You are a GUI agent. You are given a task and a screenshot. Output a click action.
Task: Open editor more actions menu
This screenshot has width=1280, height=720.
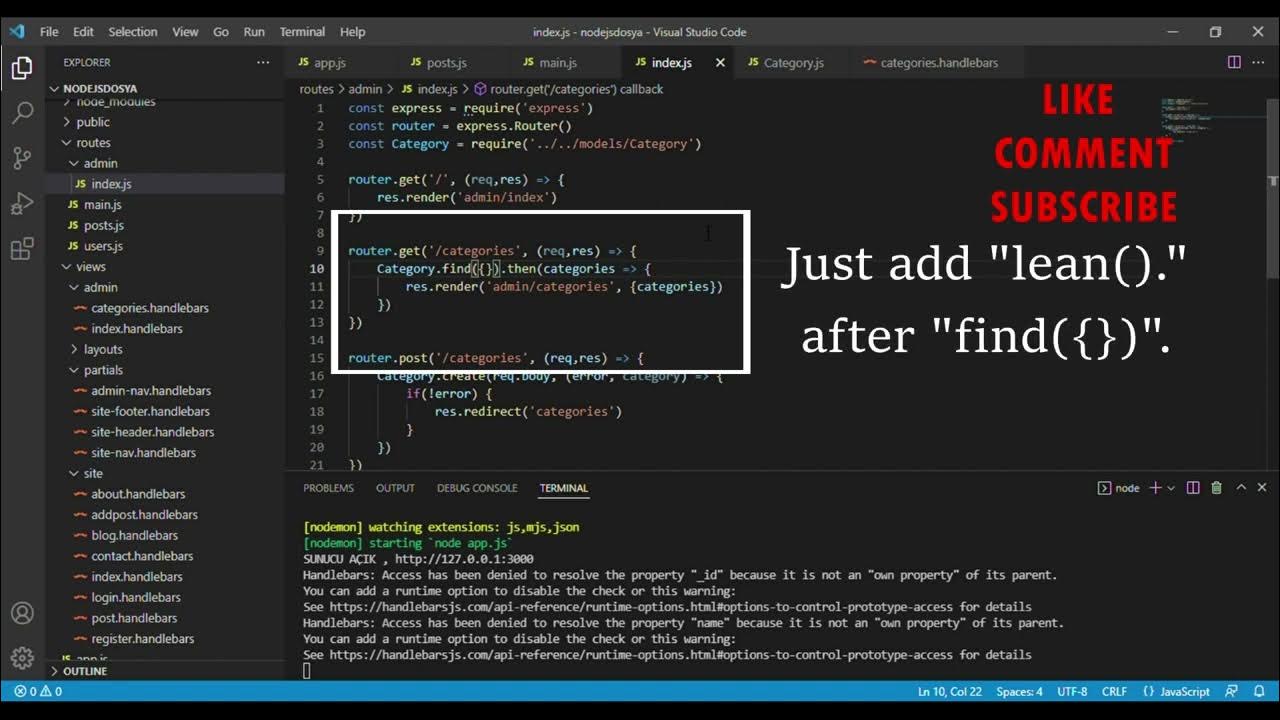[x=1260, y=62]
